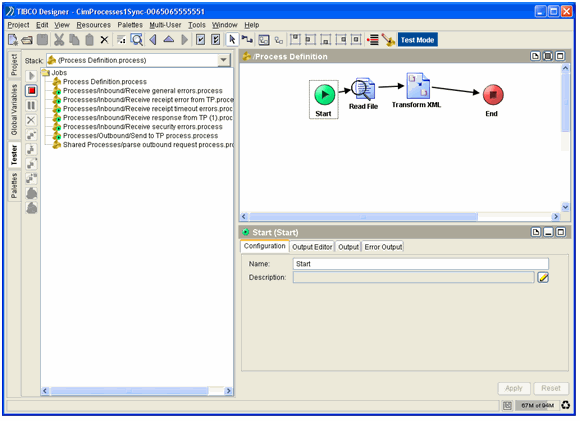Screen dimensions: 580x421
Task: Open the Window menu
Action: (x=225, y=25)
